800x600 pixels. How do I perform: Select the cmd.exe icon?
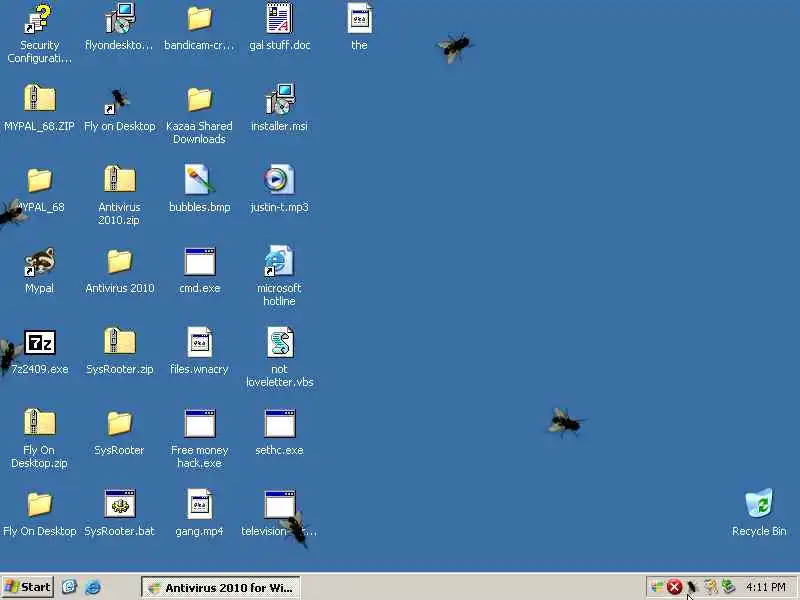coord(199,262)
